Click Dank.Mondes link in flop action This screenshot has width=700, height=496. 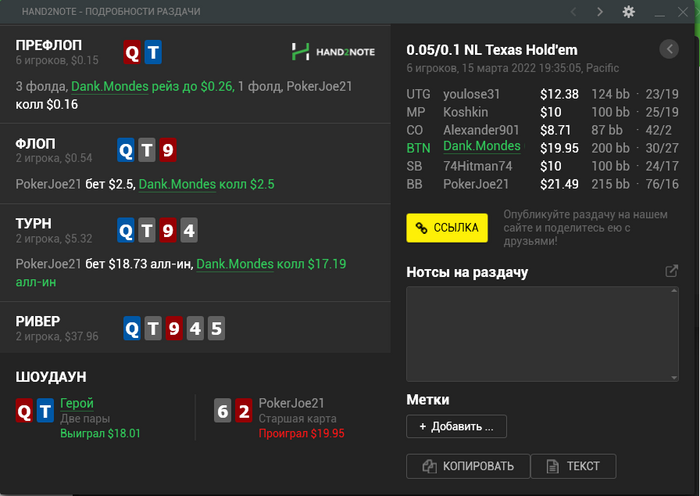tap(177, 184)
